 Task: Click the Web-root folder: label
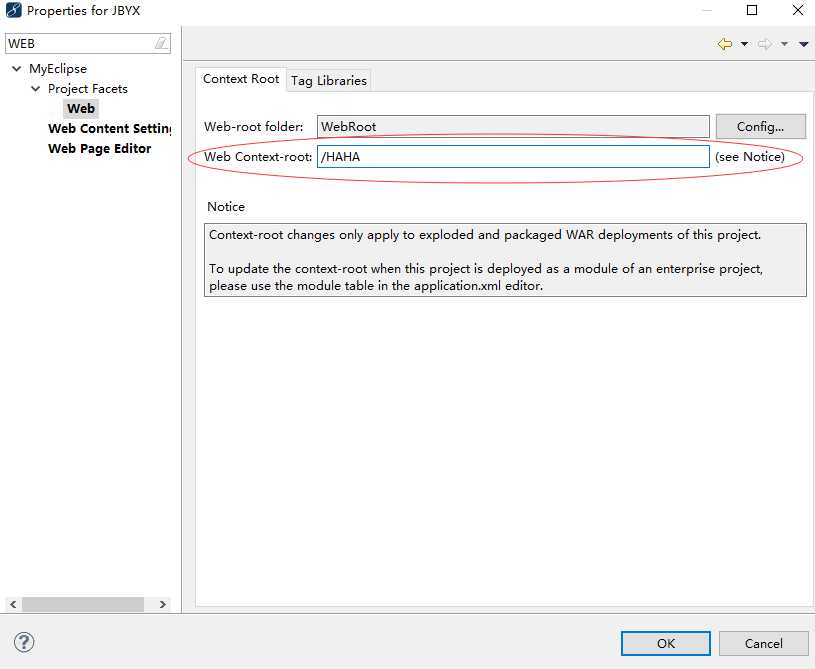[254, 126]
